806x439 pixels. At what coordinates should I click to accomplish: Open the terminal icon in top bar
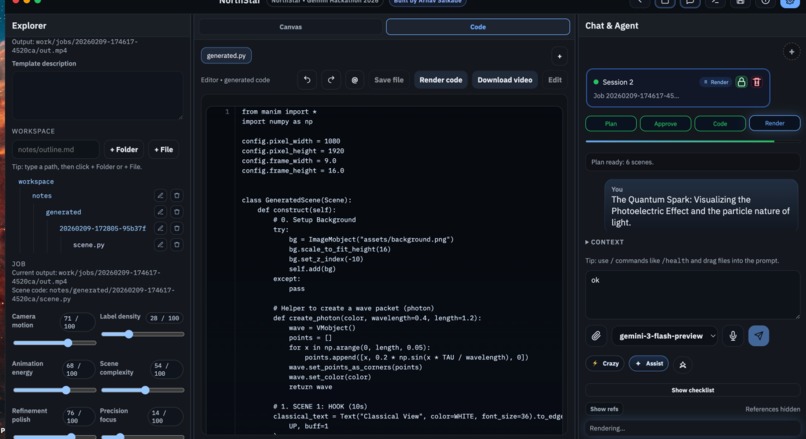tap(715, 3)
